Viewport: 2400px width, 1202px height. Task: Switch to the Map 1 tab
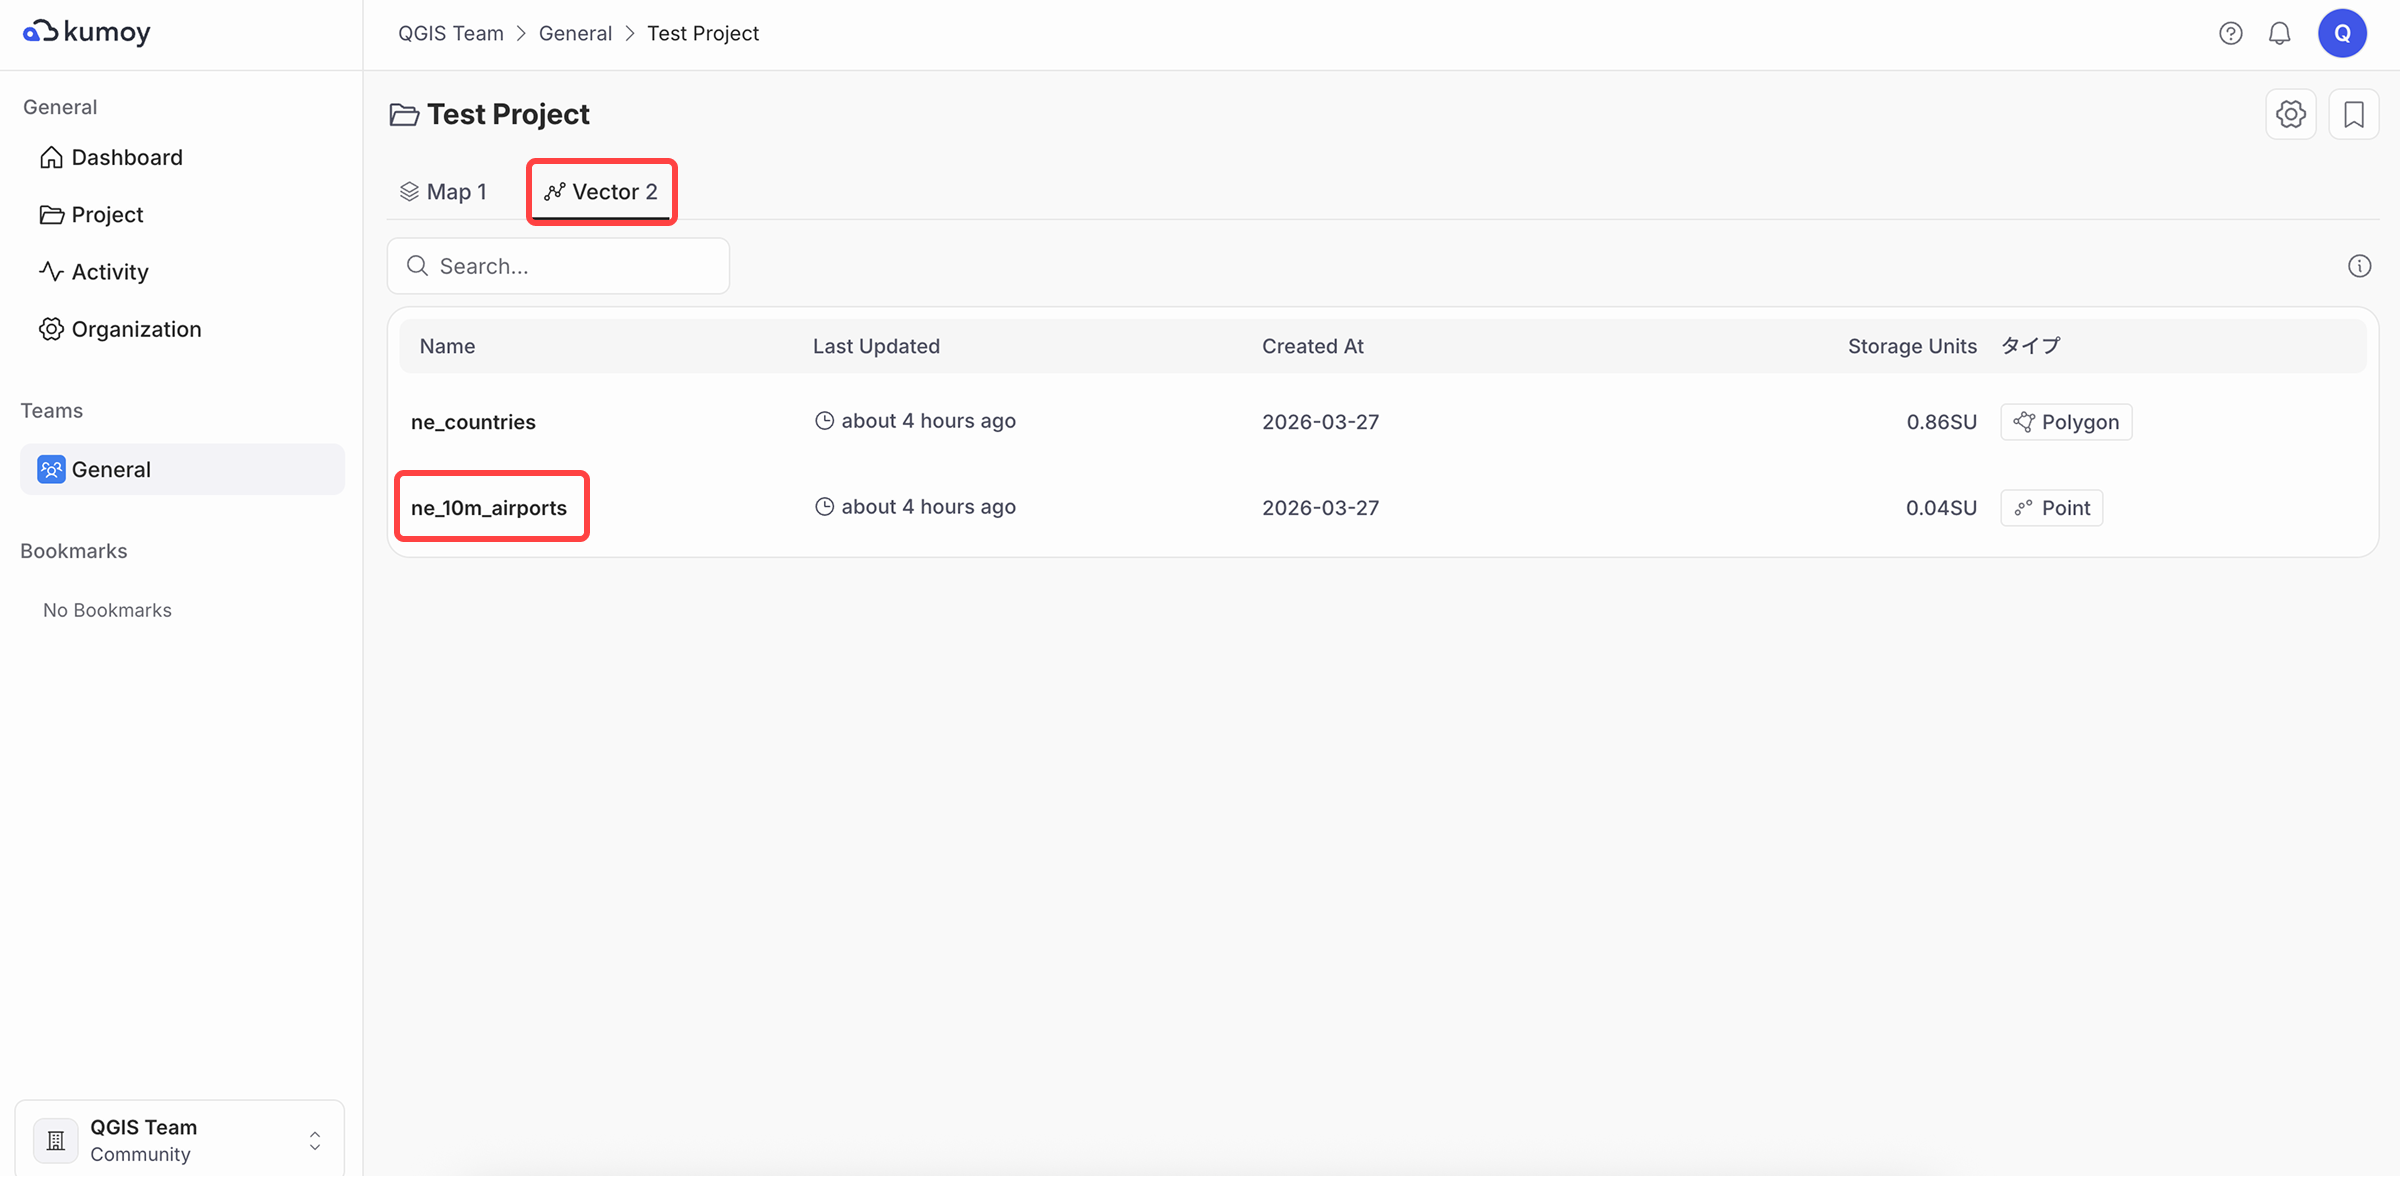point(443,192)
